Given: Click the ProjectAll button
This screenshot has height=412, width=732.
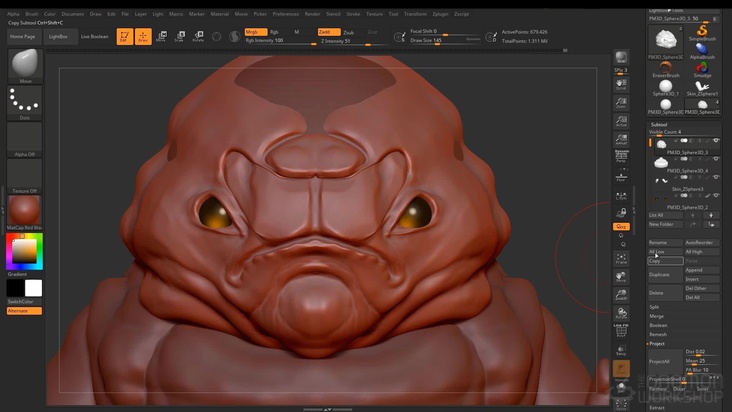Looking at the screenshot, I should coord(665,361).
